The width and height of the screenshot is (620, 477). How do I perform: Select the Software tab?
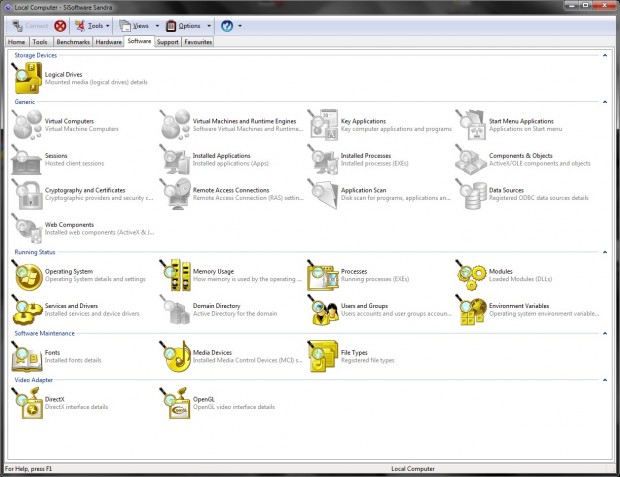pos(139,41)
